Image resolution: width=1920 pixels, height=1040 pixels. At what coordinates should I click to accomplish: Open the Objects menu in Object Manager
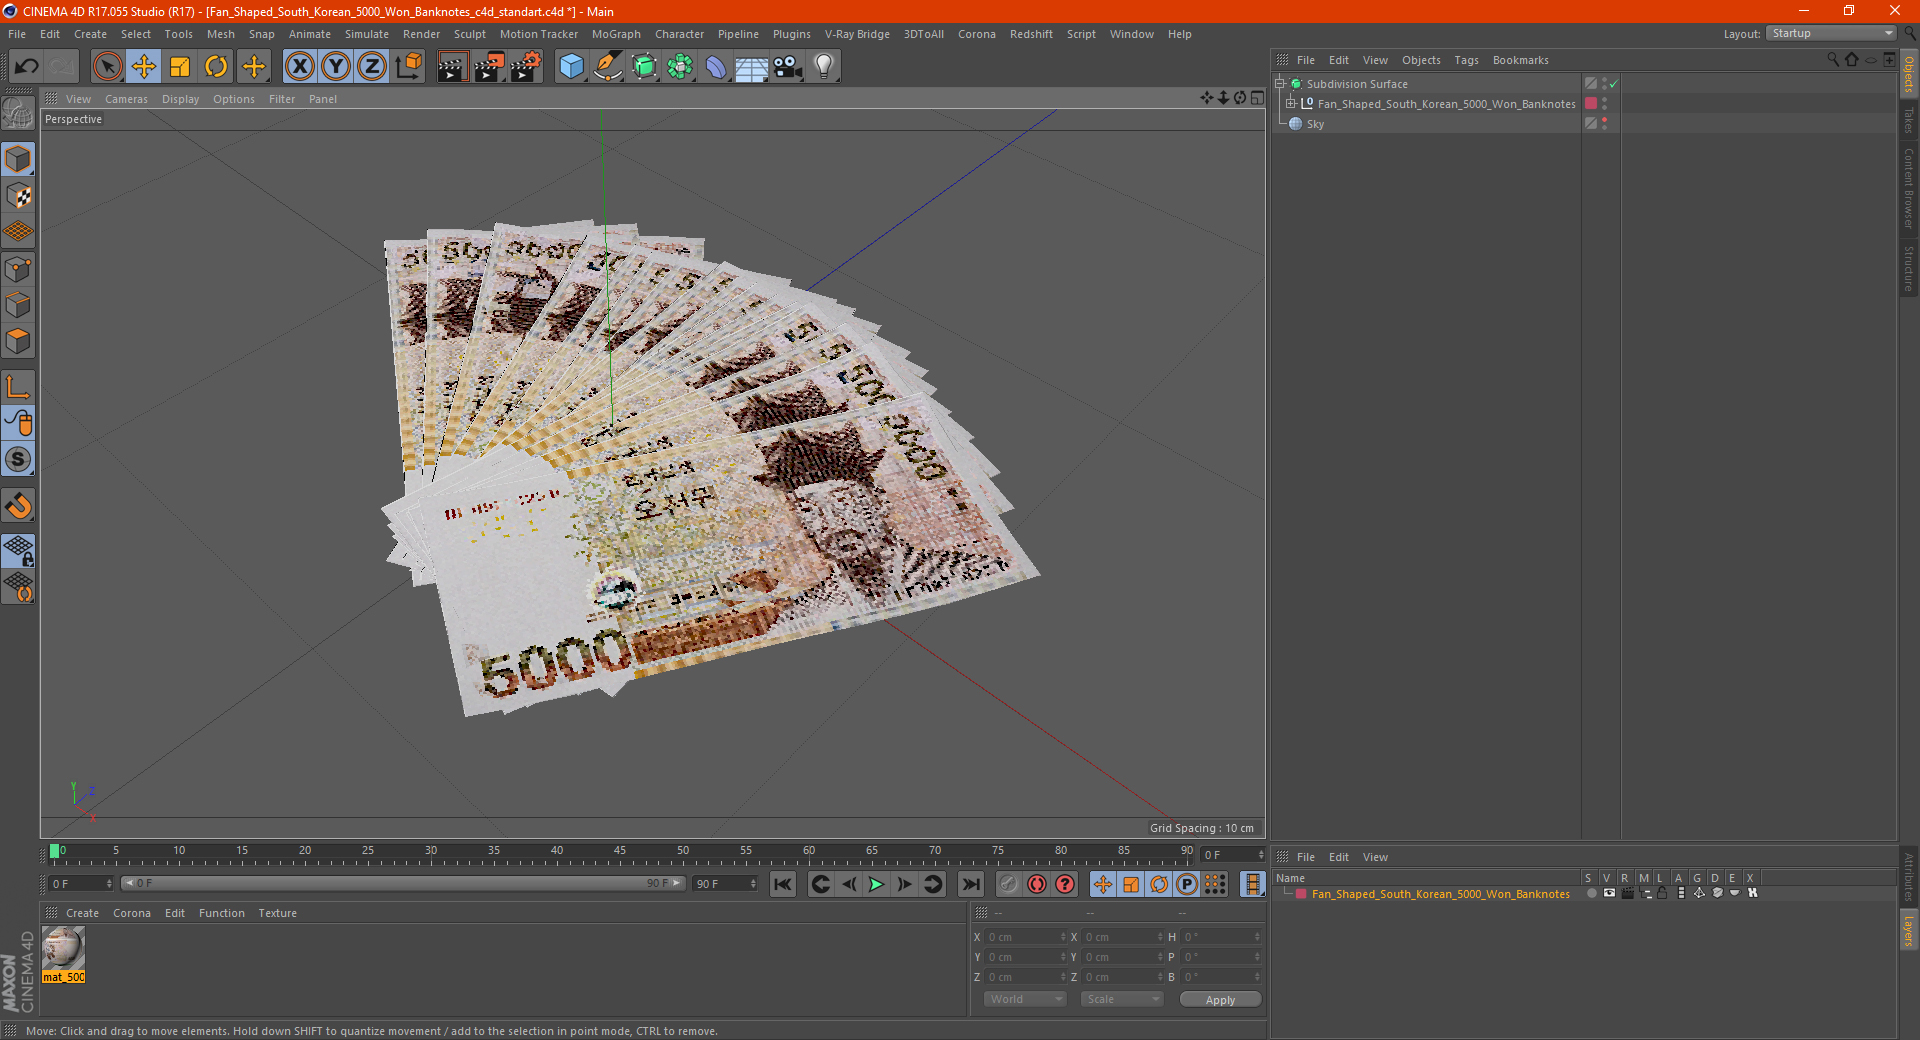(x=1421, y=60)
